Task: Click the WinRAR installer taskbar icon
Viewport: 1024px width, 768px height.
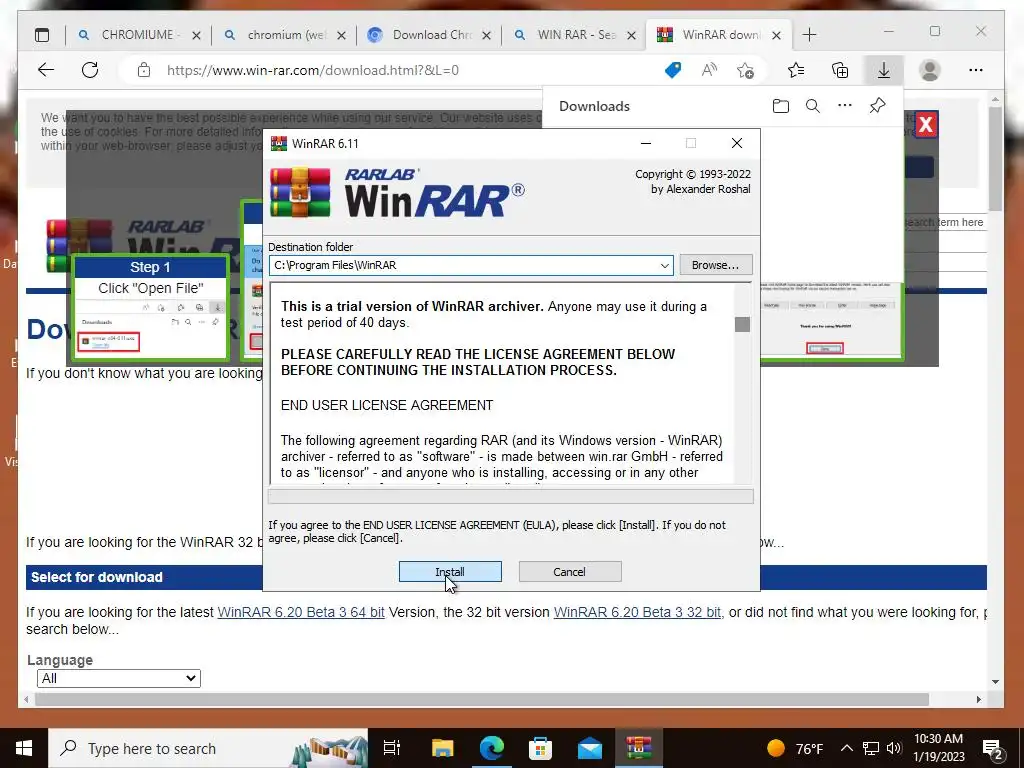Action: (x=639, y=748)
